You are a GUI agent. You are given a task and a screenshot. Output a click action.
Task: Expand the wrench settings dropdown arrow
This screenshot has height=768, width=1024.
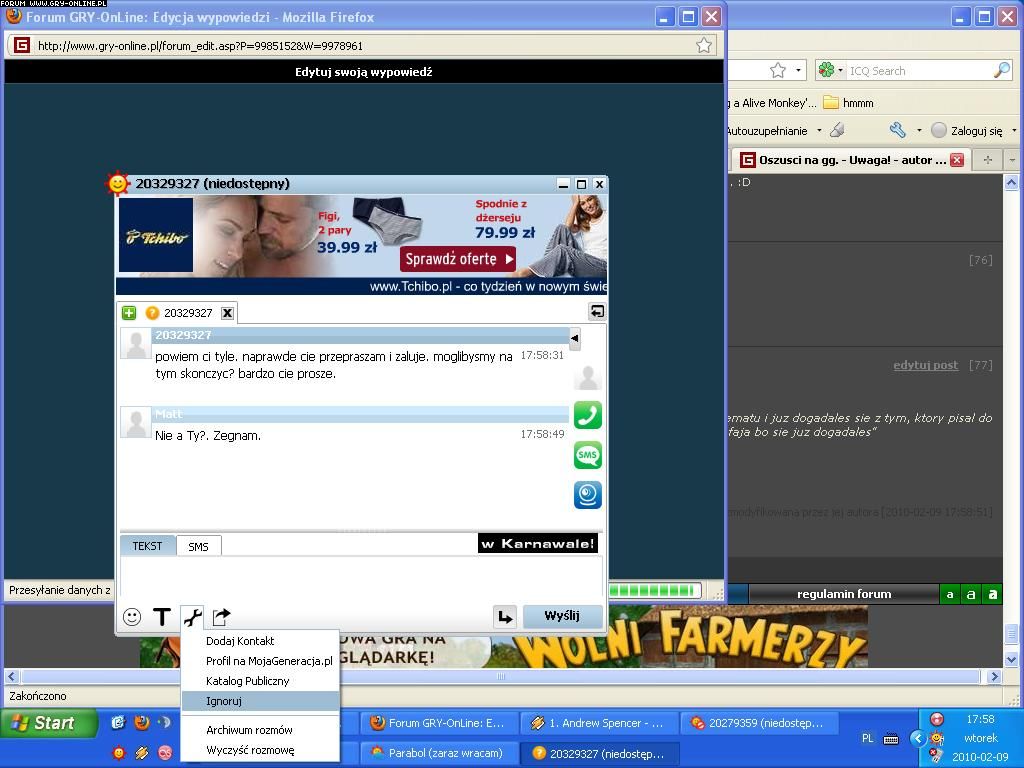[x=919, y=130]
